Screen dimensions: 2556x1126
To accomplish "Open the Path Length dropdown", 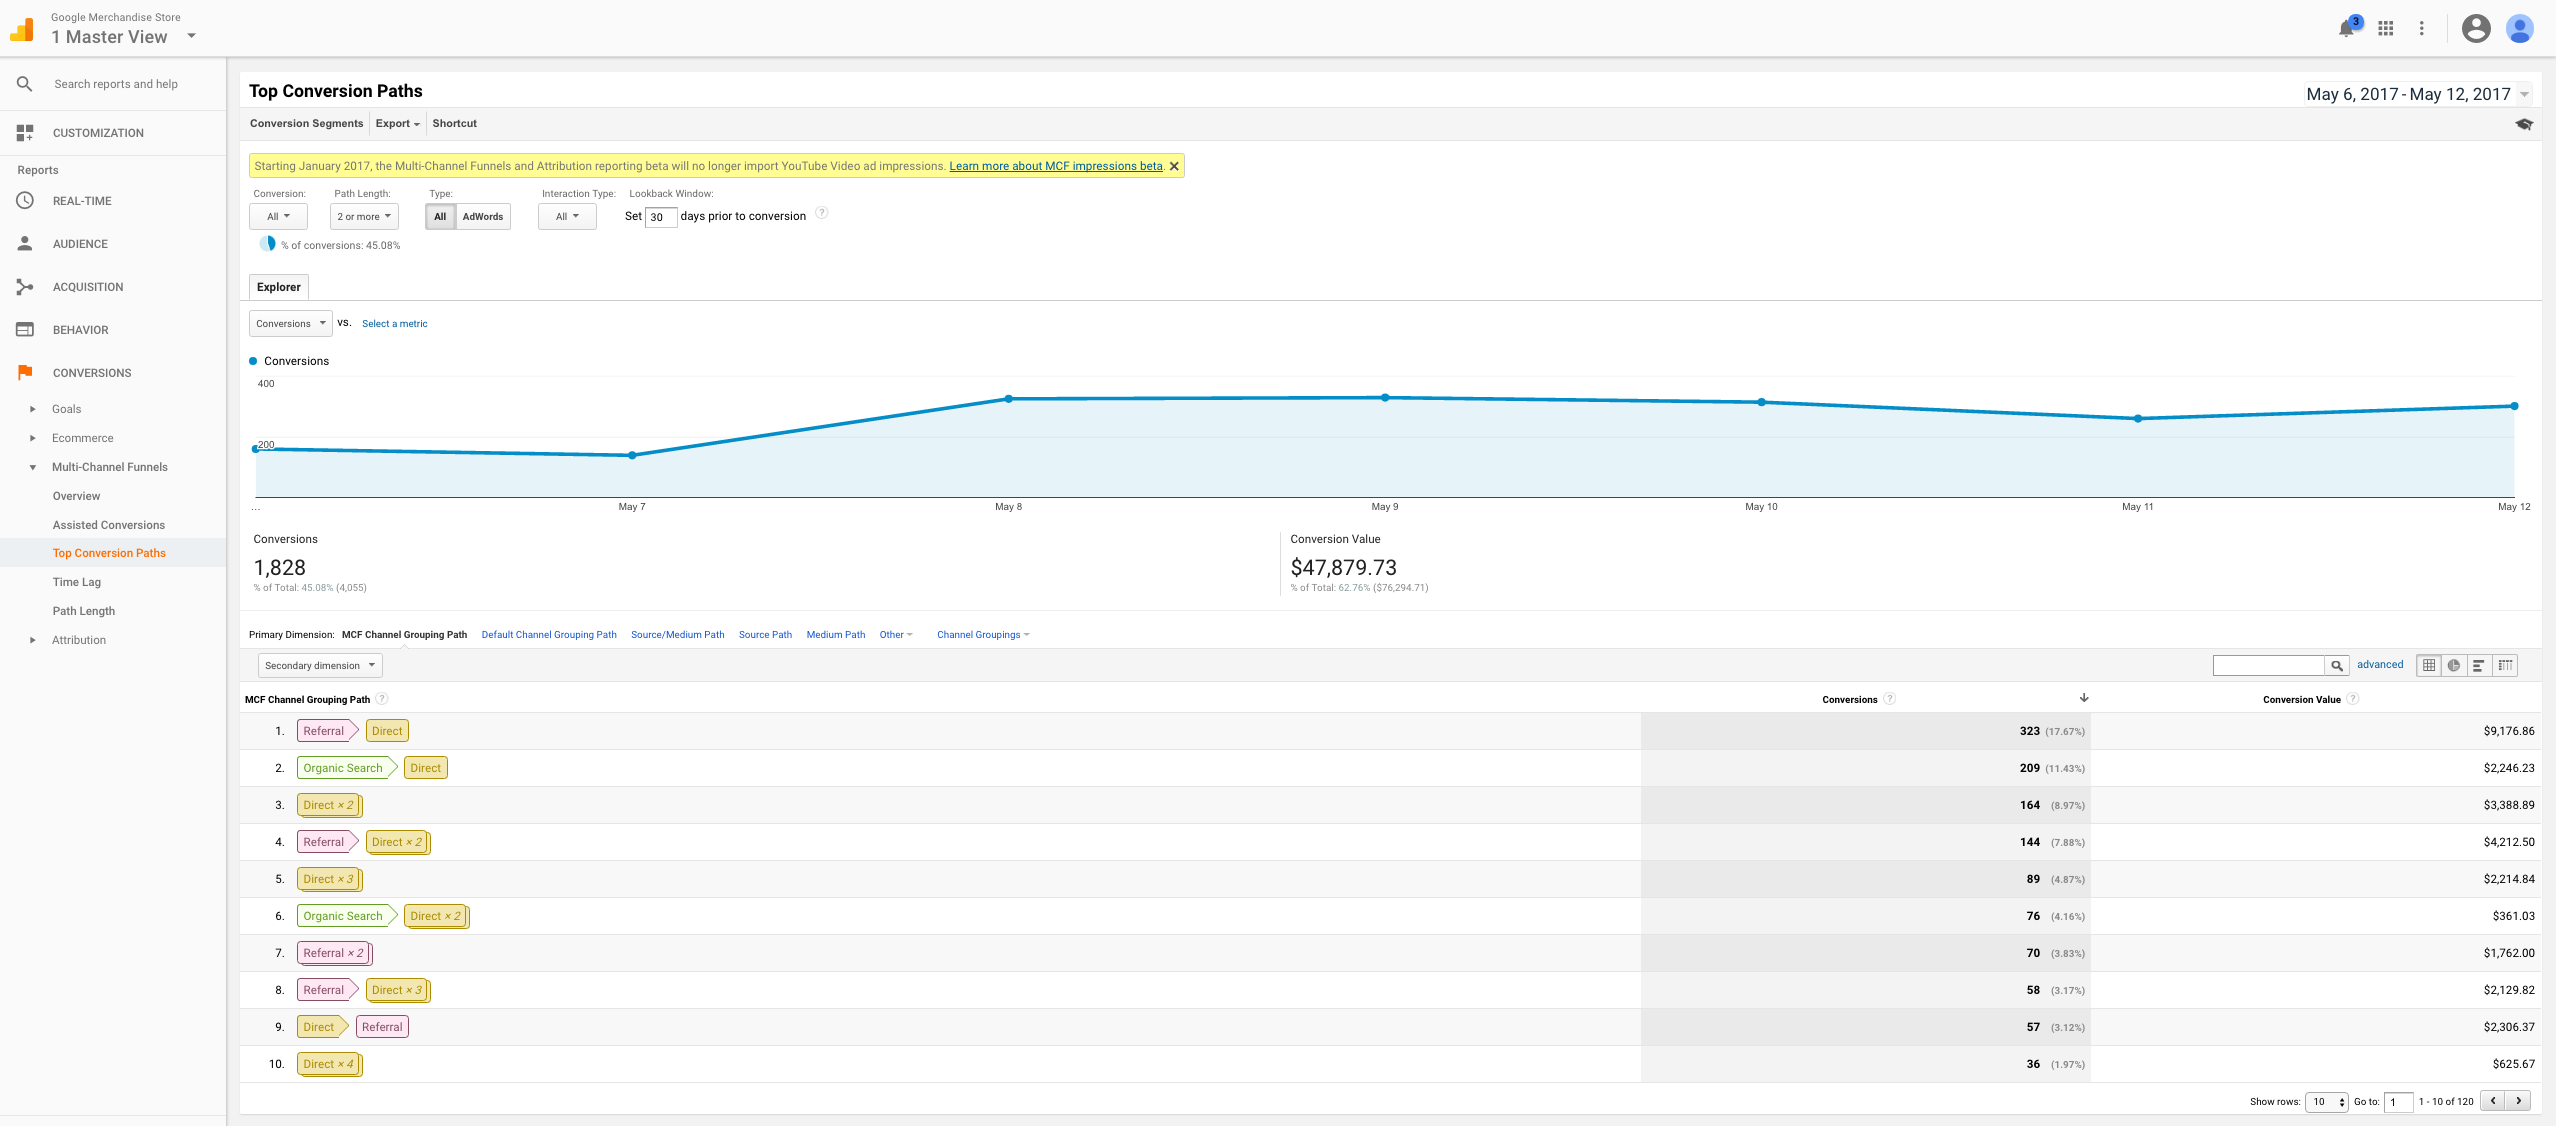I will point(364,217).
